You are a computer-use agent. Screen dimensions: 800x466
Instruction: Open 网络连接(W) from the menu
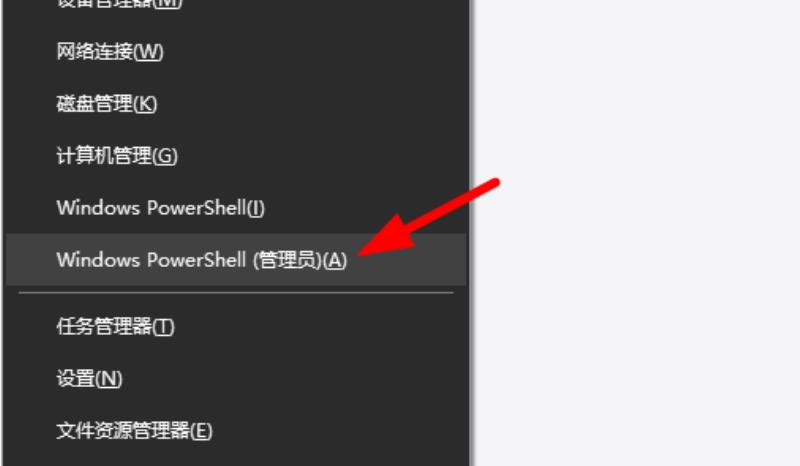(x=236, y=52)
